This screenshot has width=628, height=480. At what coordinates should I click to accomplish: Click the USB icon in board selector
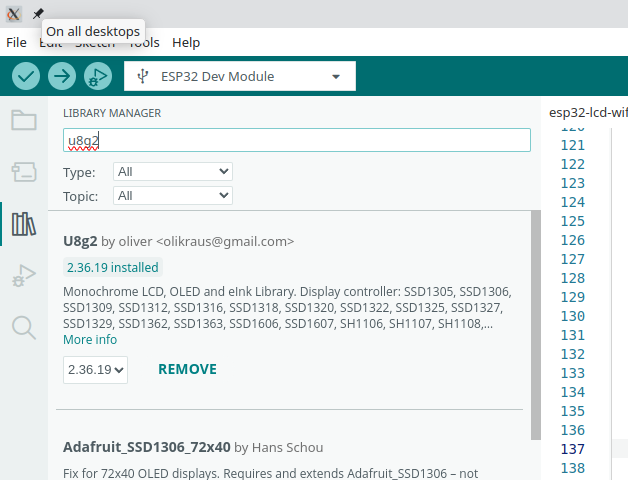tap(143, 76)
